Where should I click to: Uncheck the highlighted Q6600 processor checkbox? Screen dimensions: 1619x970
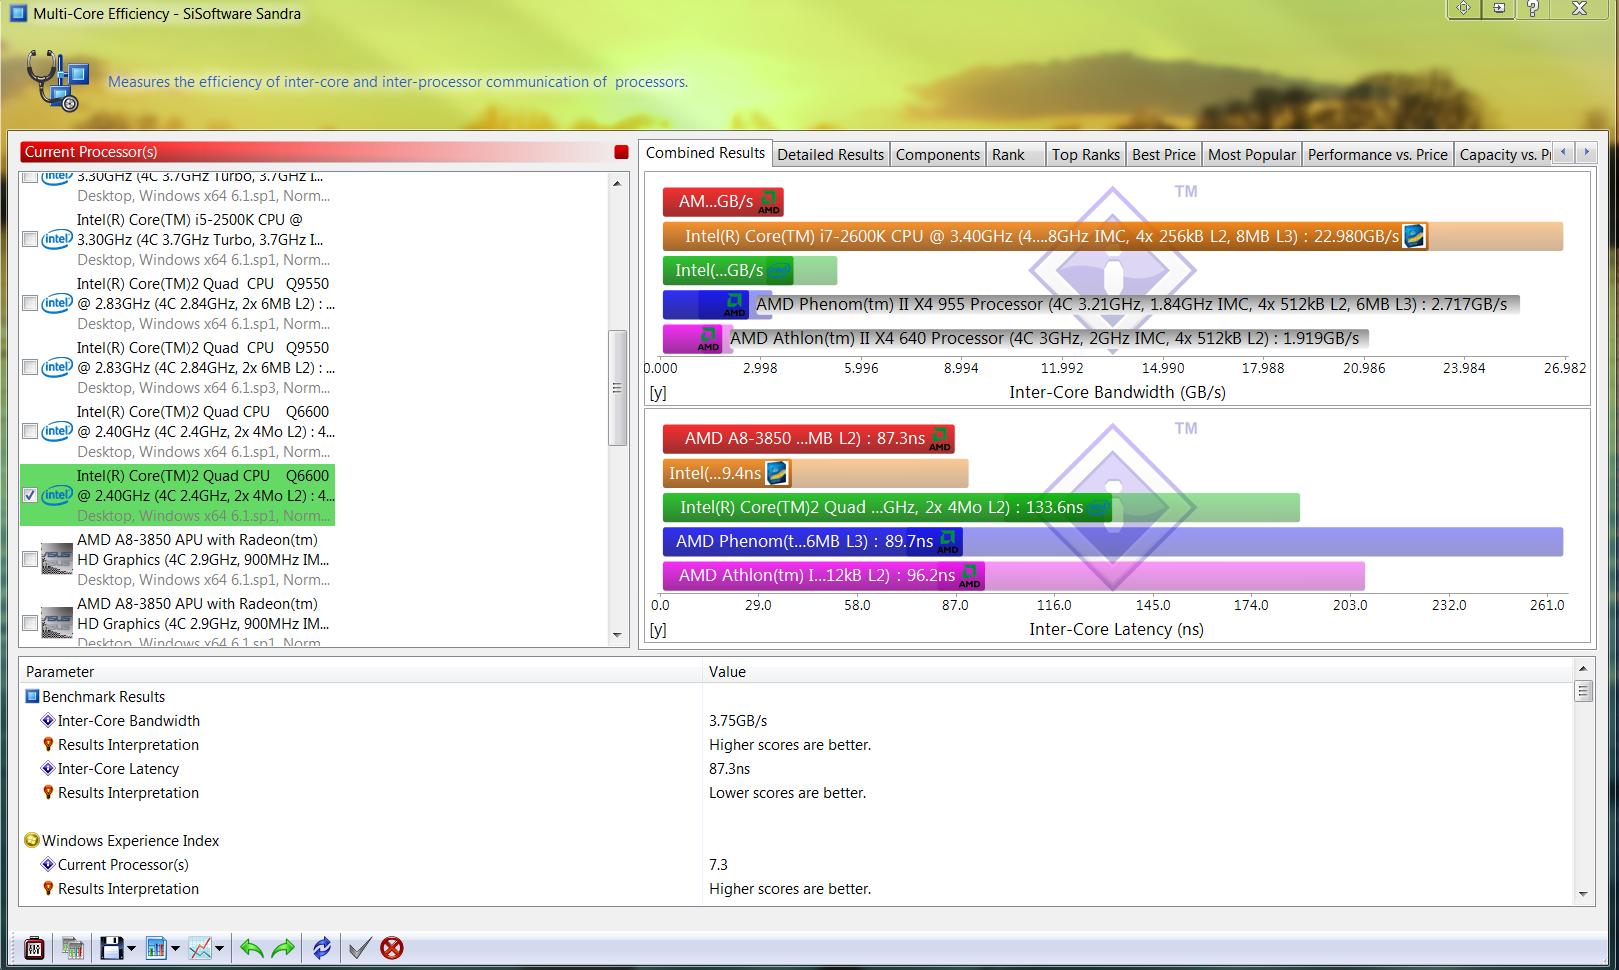(x=30, y=495)
